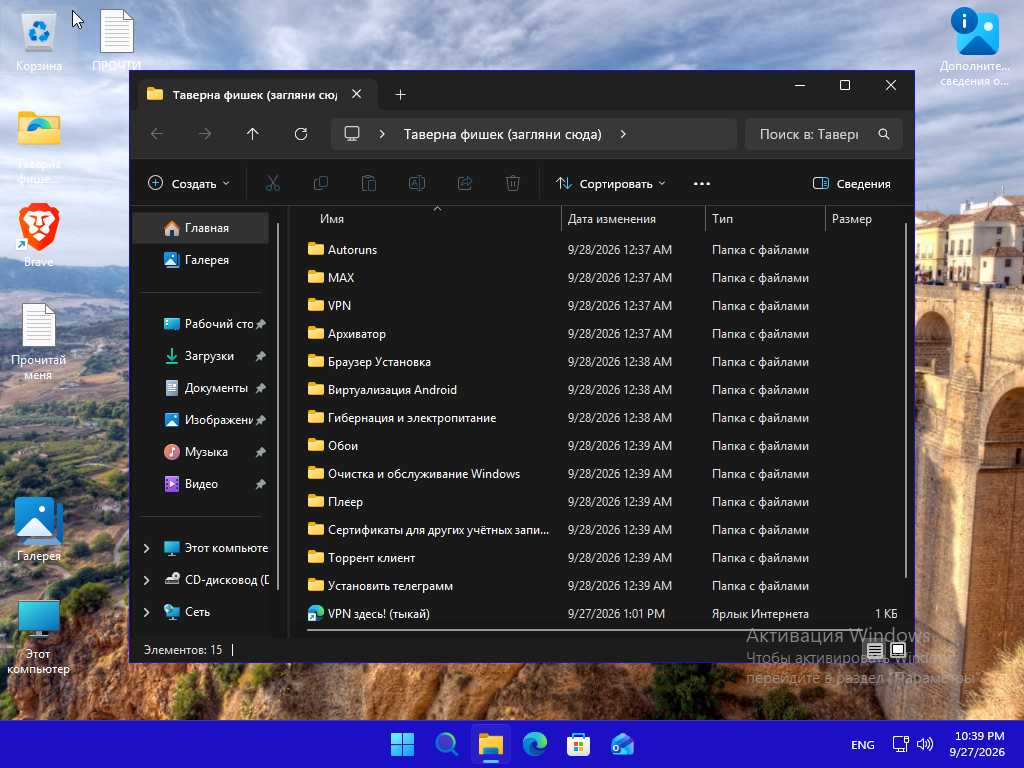Select the Галерея desktop icon
This screenshot has width=1024, height=768.
39,529
